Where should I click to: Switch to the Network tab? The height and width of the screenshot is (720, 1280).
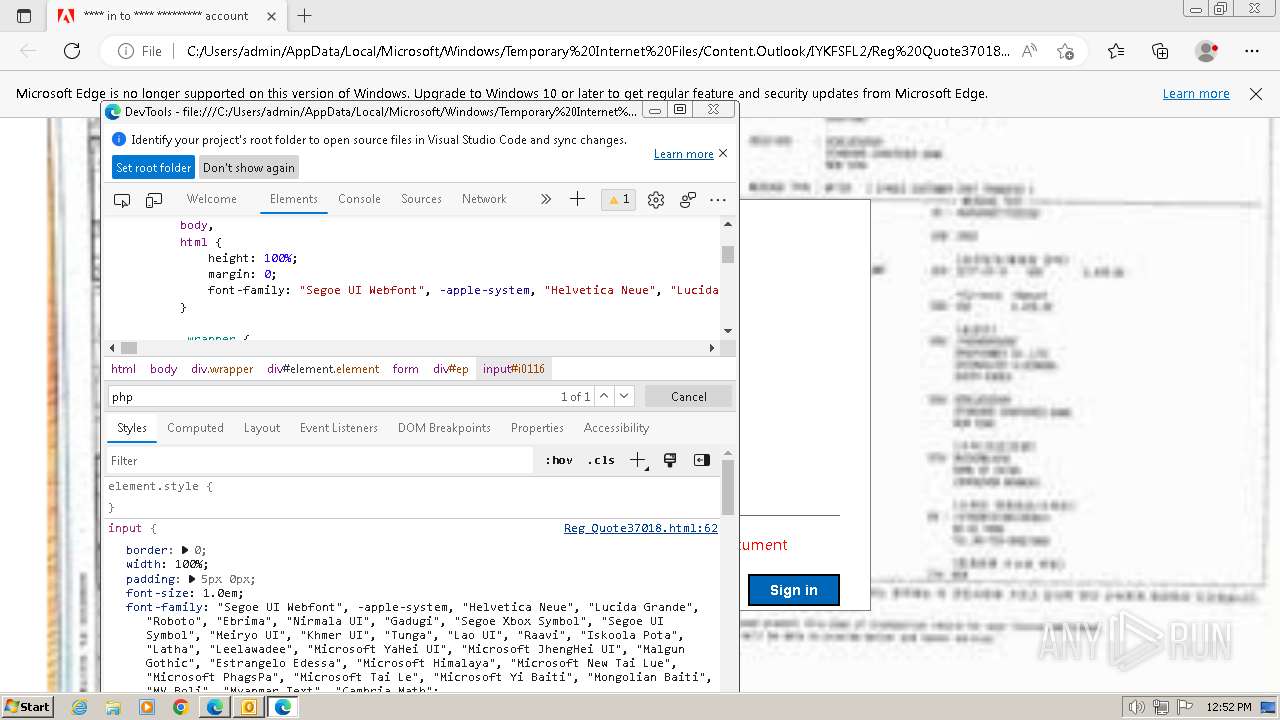click(484, 199)
